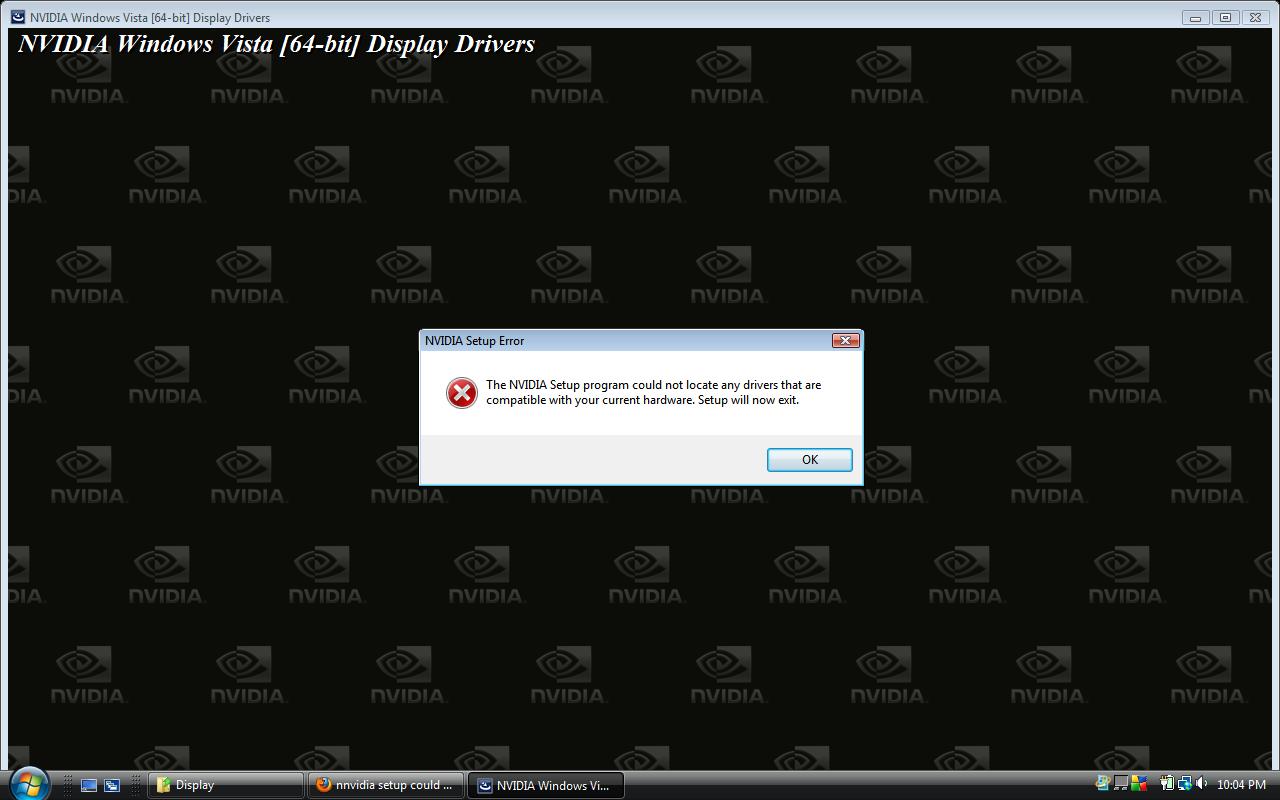Screen dimensions: 1280x800
Task: Click the monitor display tray icon
Action: pyautogui.click(x=1121, y=783)
